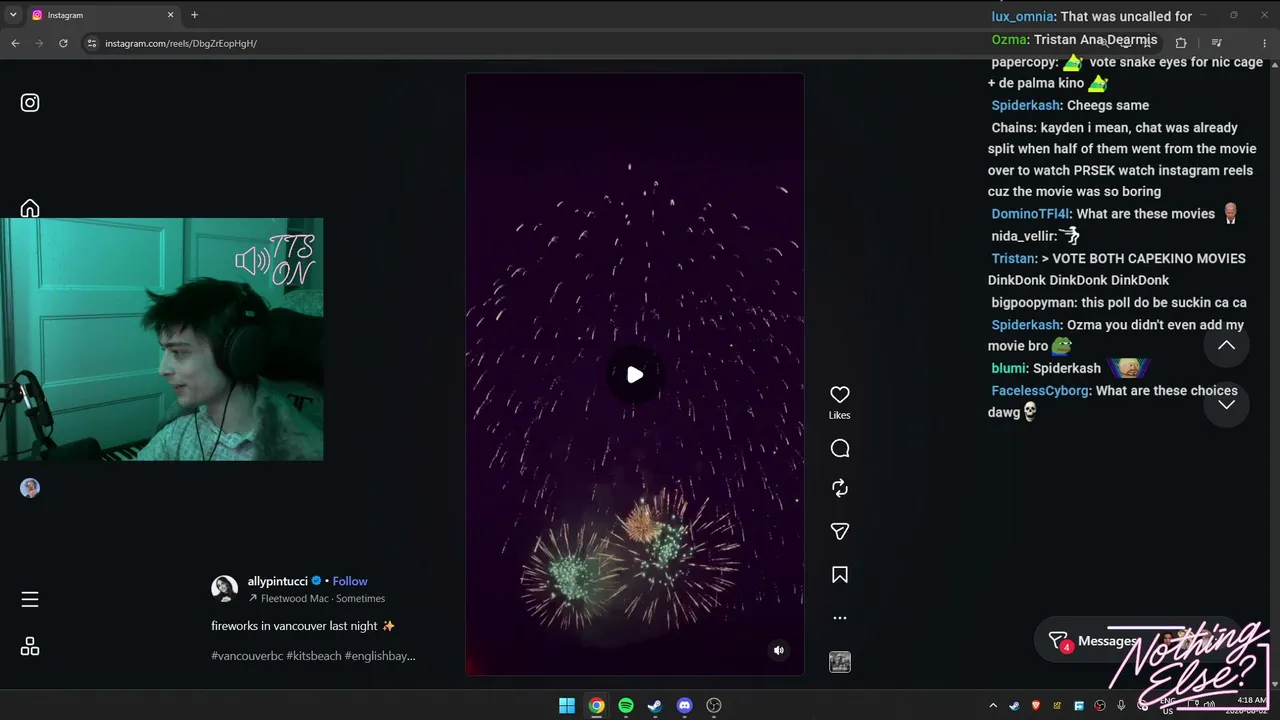The height and width of the screenshot is (720, 1280).
Task: Open the Windows Start menu
Action: 567,706
